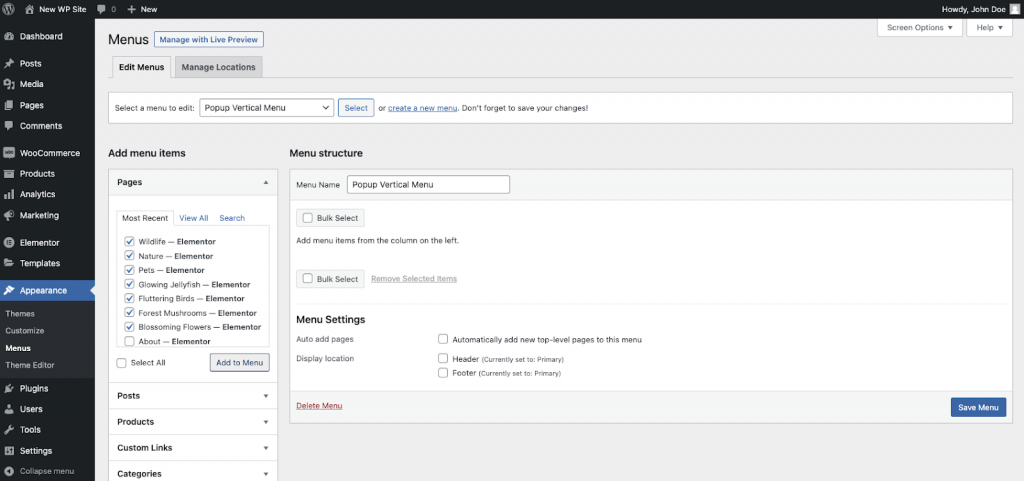Enable the Select All checkbox

pyautogui.click(x=122, y=363)
